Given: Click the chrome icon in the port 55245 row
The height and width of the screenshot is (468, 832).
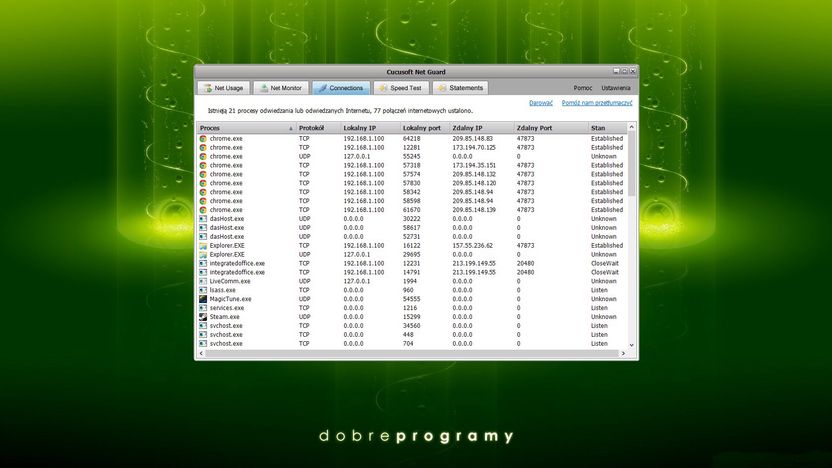Looking at the screenshot, I should coord(203,157).
